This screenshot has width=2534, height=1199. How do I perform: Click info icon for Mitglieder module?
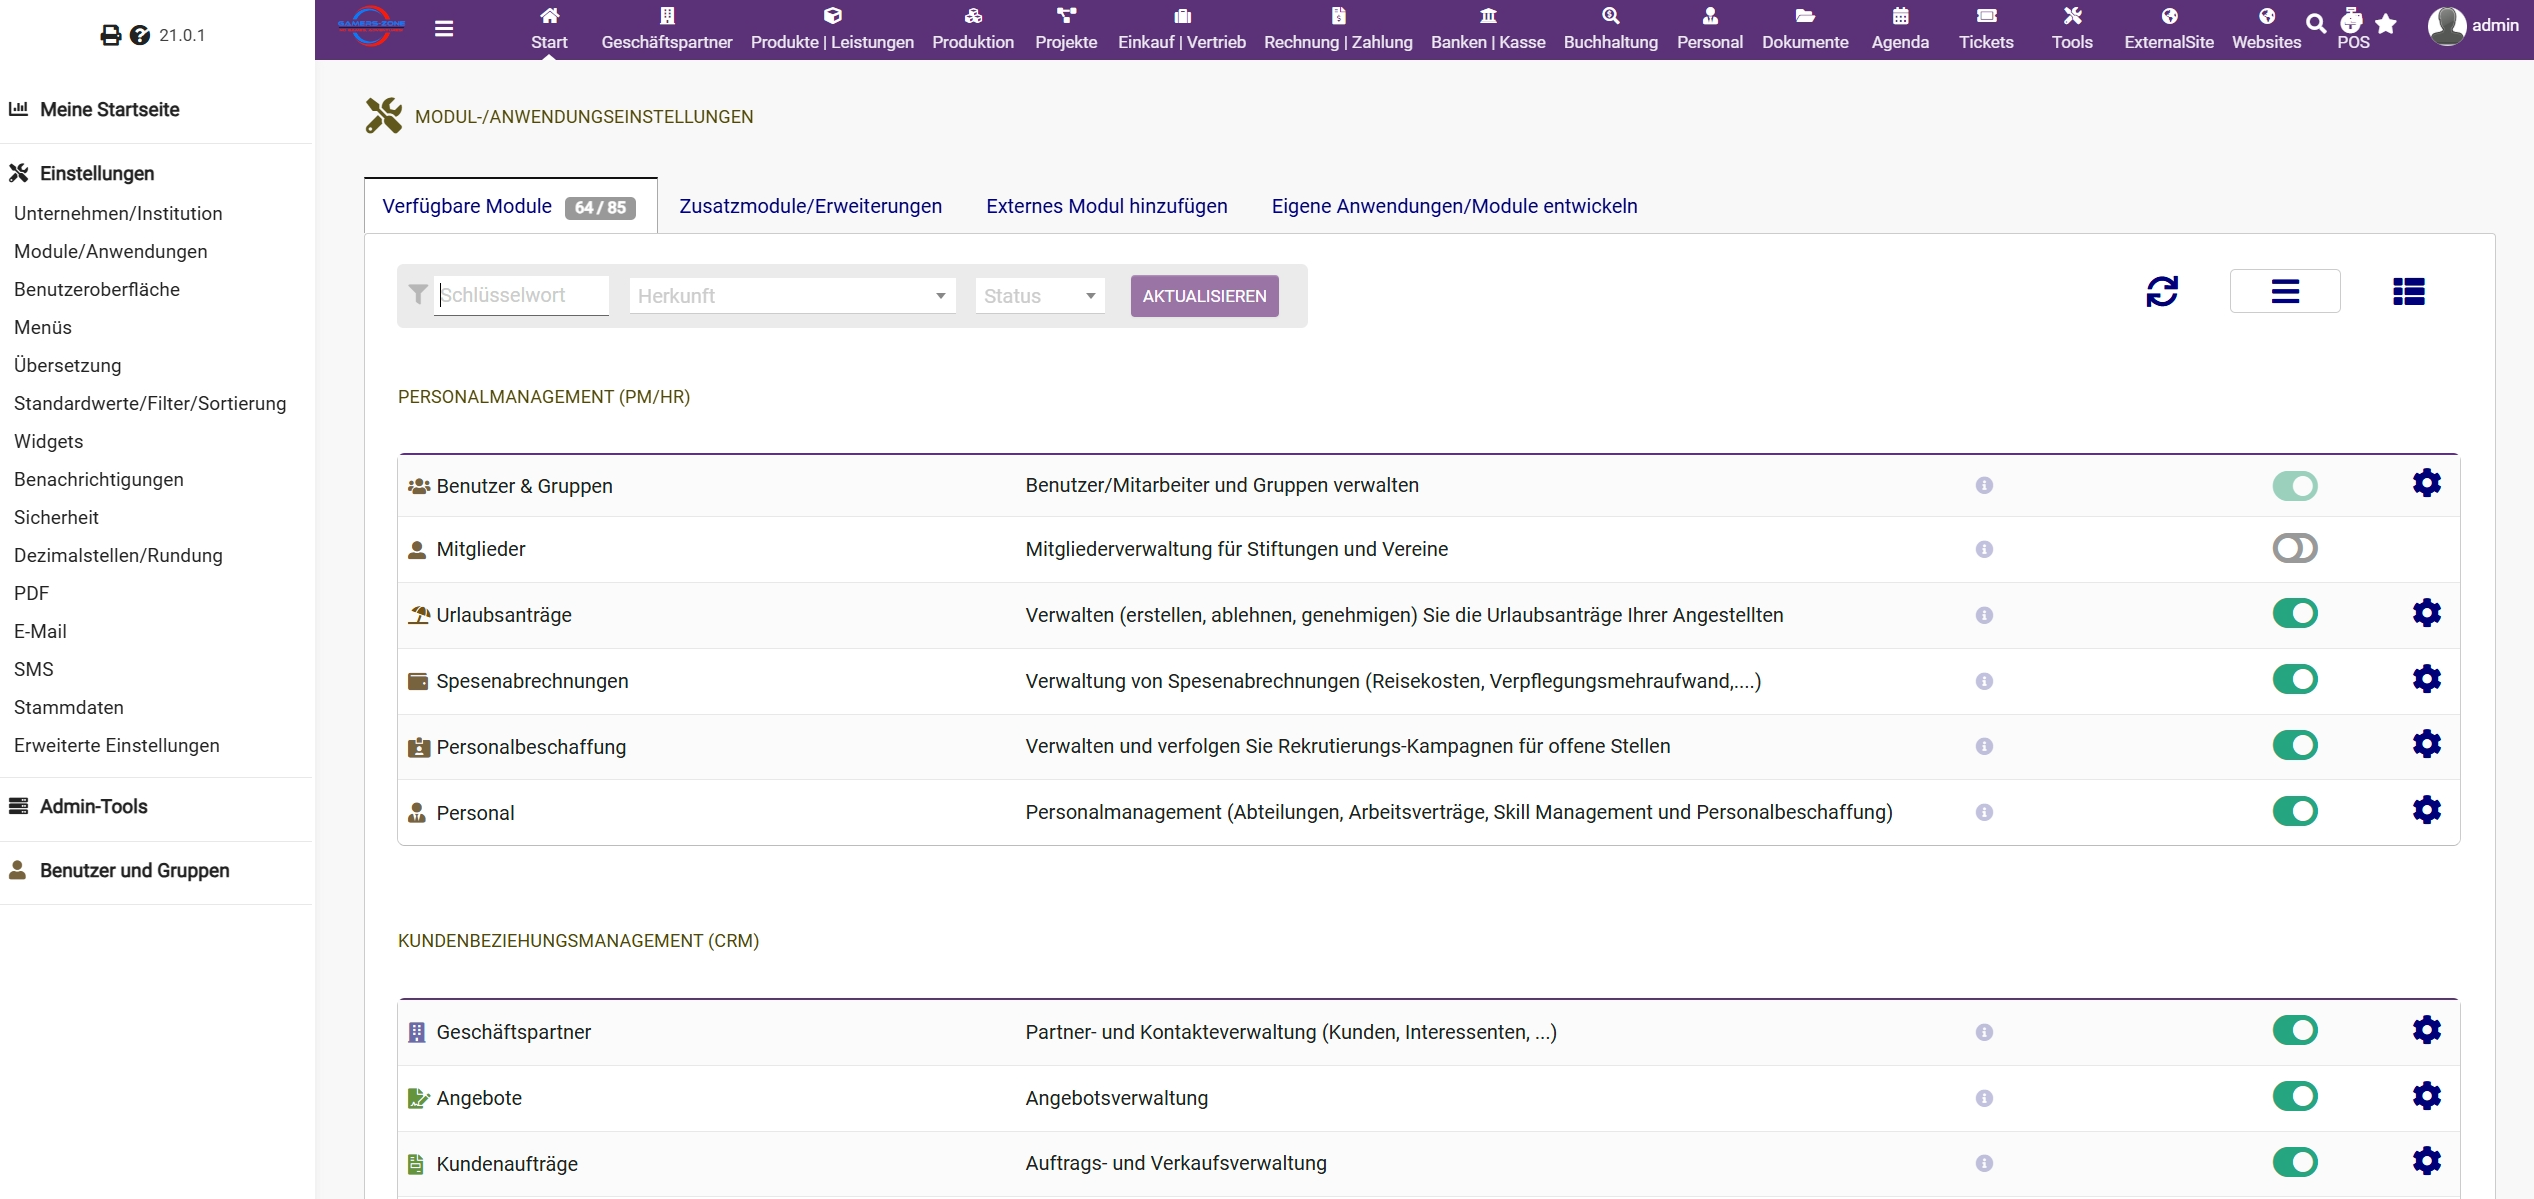click(1984, 549)
